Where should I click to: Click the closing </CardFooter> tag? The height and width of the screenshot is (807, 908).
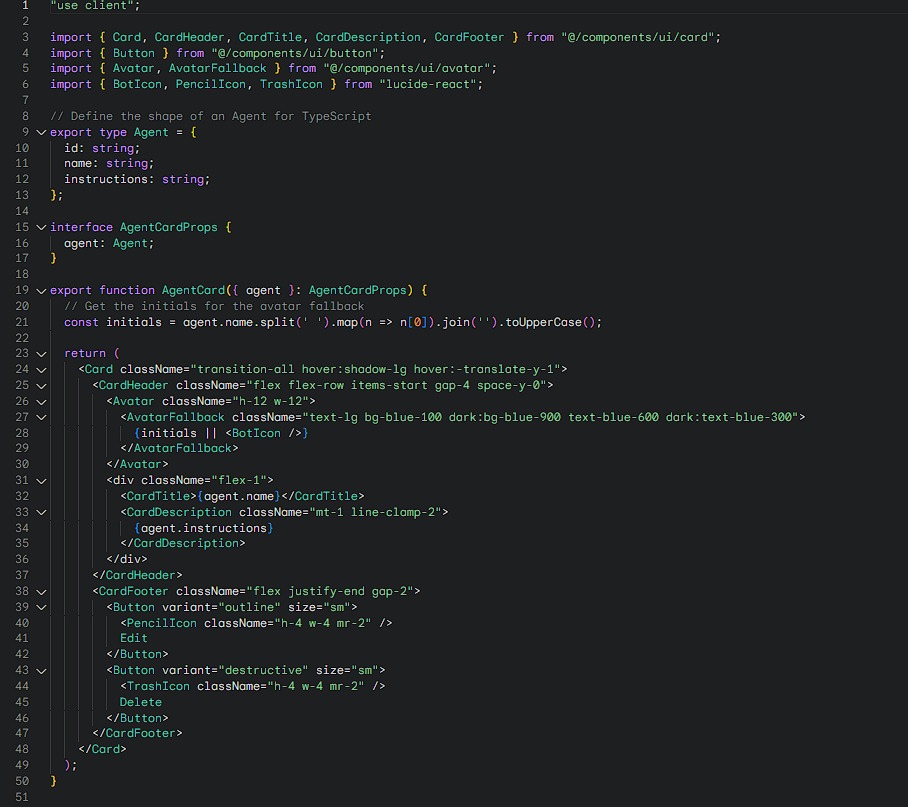pos(137,733)
